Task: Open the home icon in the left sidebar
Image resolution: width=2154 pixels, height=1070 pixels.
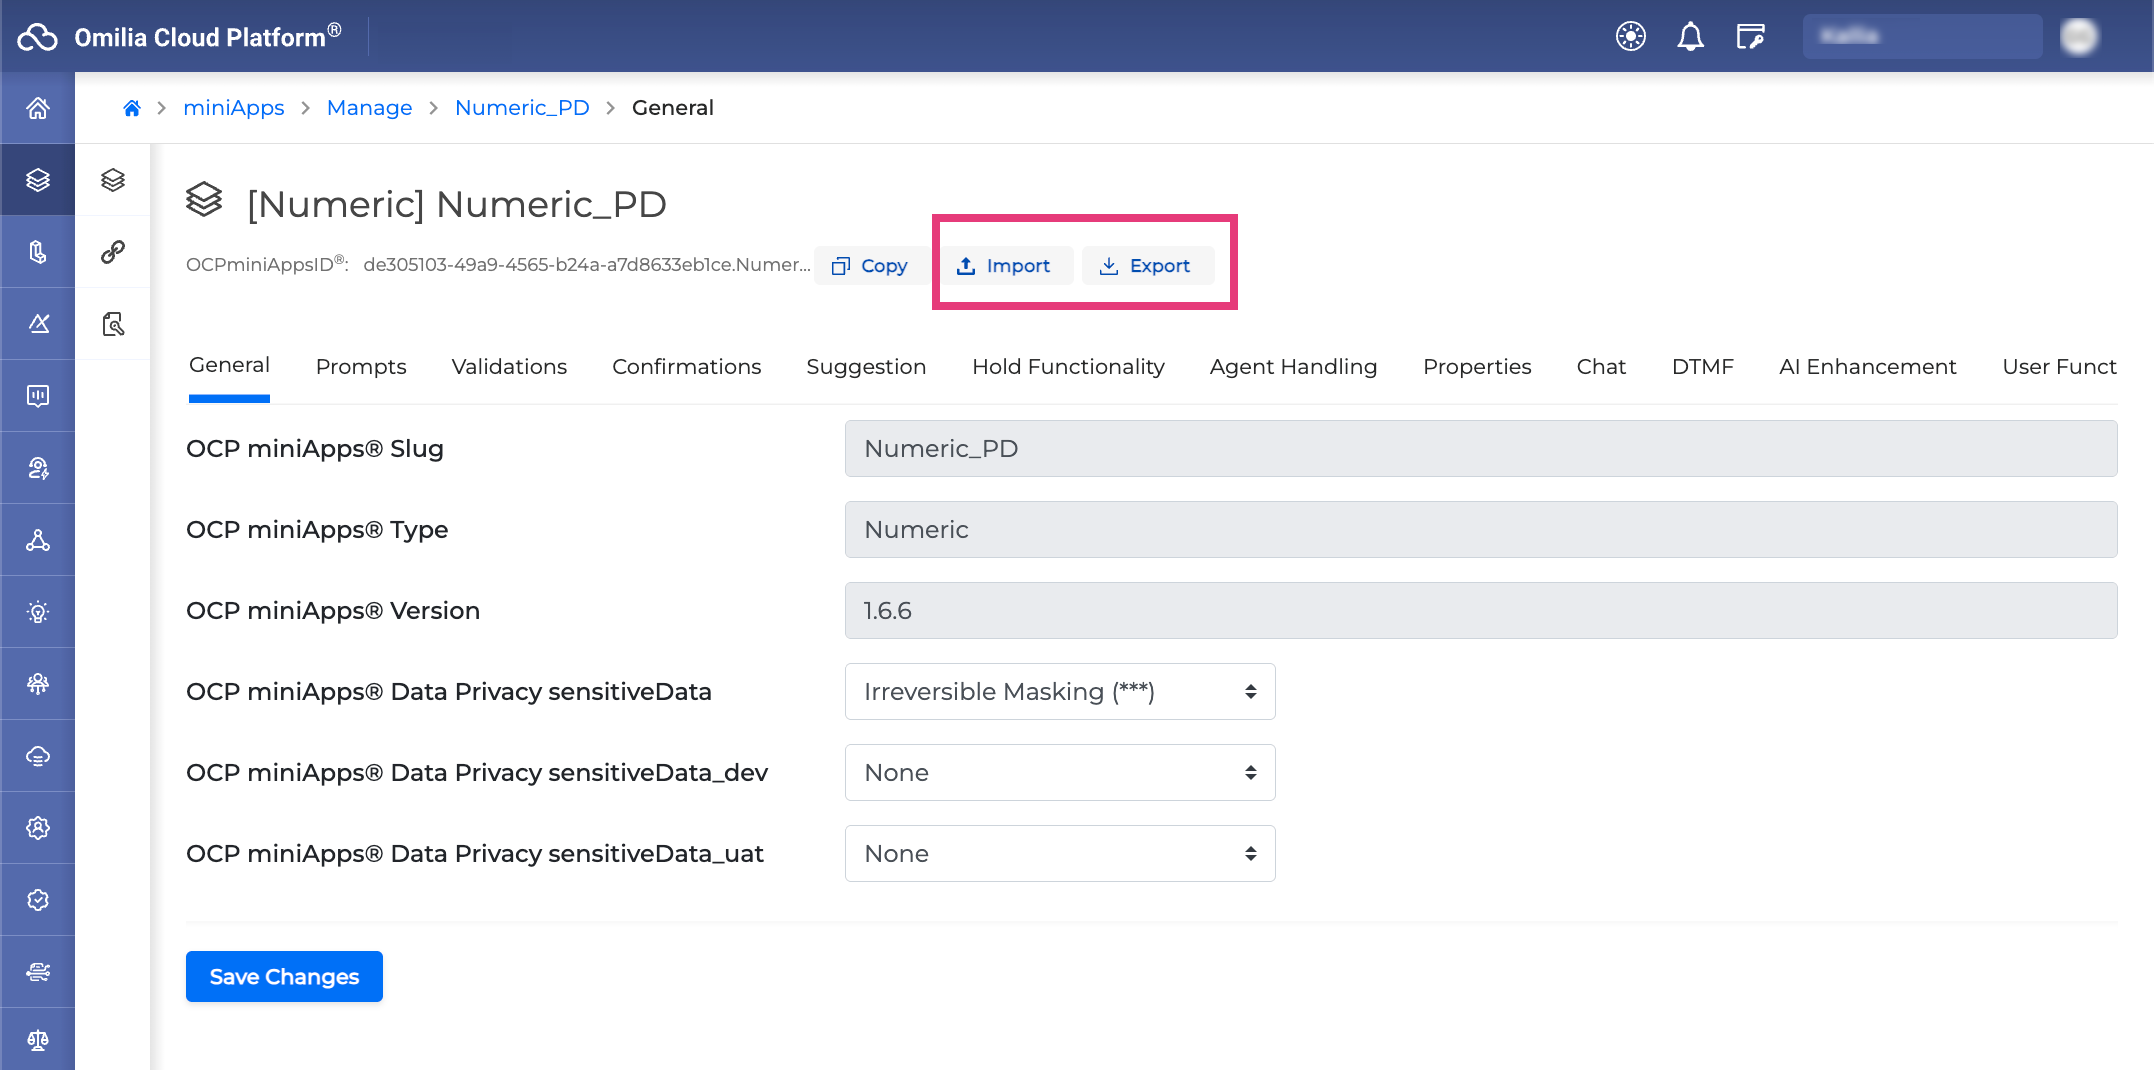Action: coord(38,108)
